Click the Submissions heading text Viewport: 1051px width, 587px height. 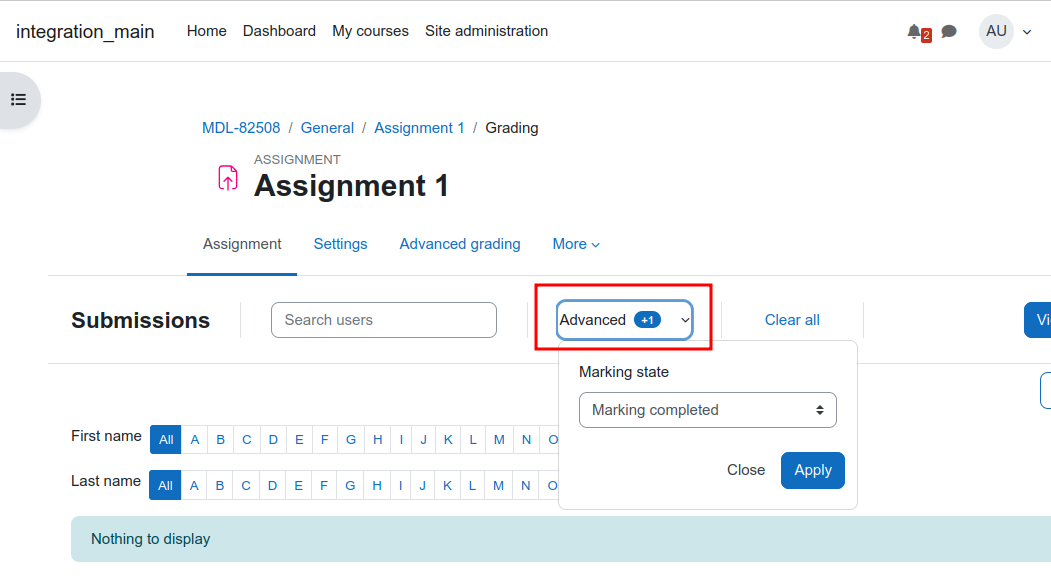140,320
